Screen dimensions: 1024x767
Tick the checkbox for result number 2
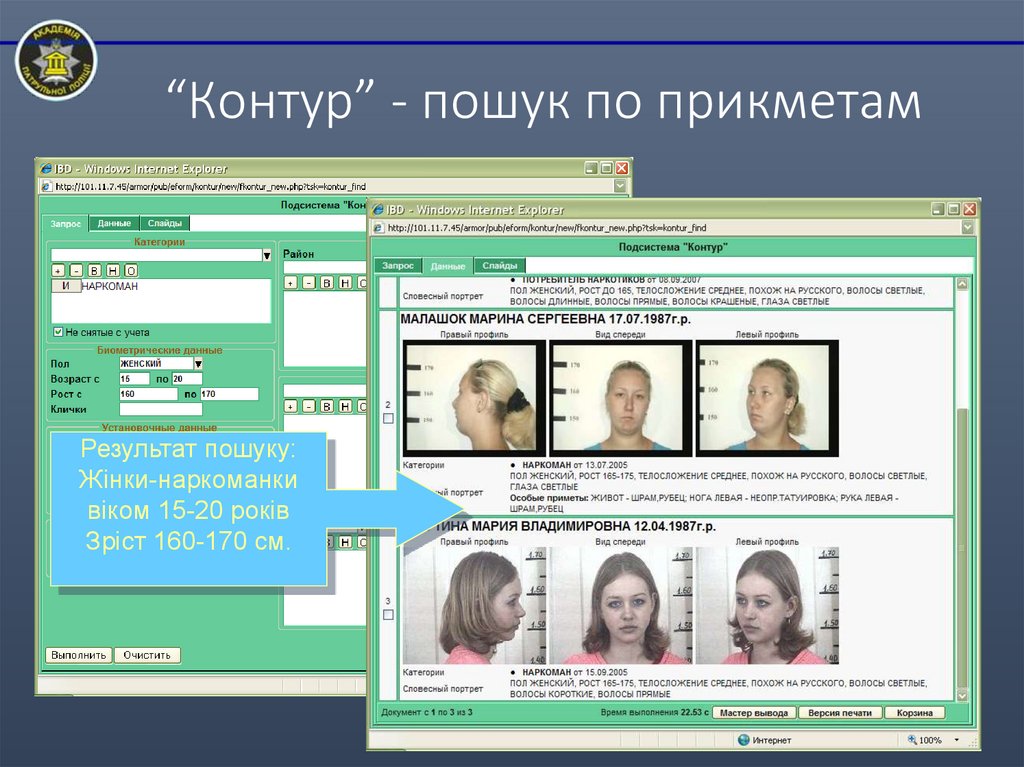point(388,418)
